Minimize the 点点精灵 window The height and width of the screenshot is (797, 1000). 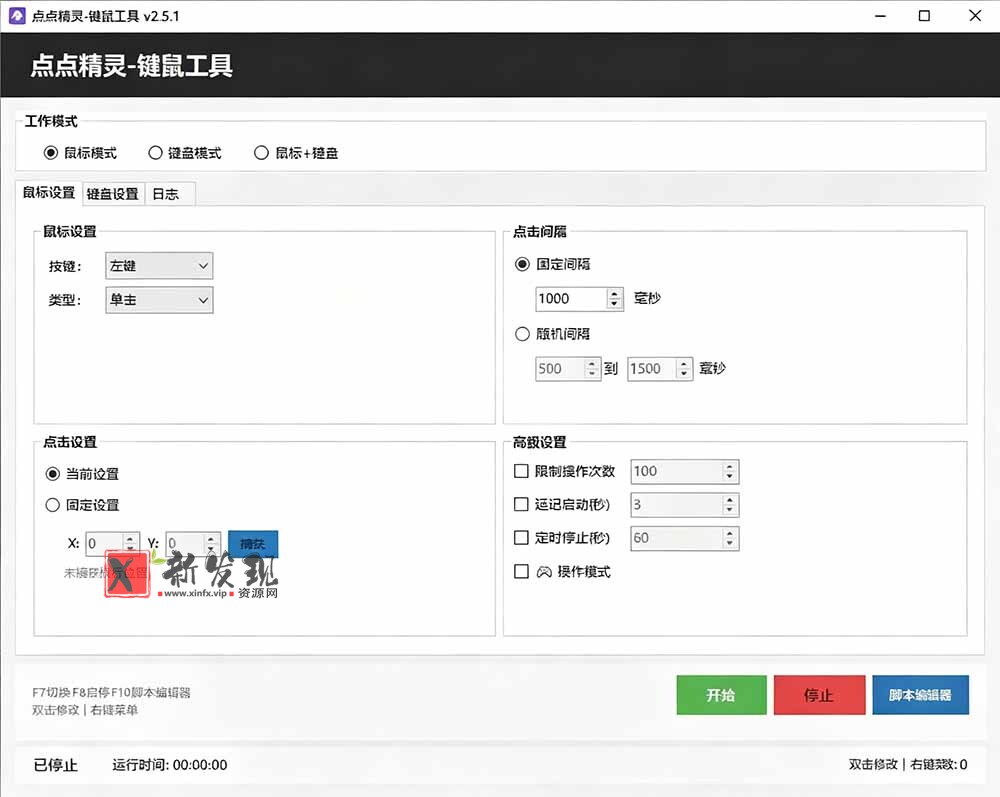(x=881, y=16)
